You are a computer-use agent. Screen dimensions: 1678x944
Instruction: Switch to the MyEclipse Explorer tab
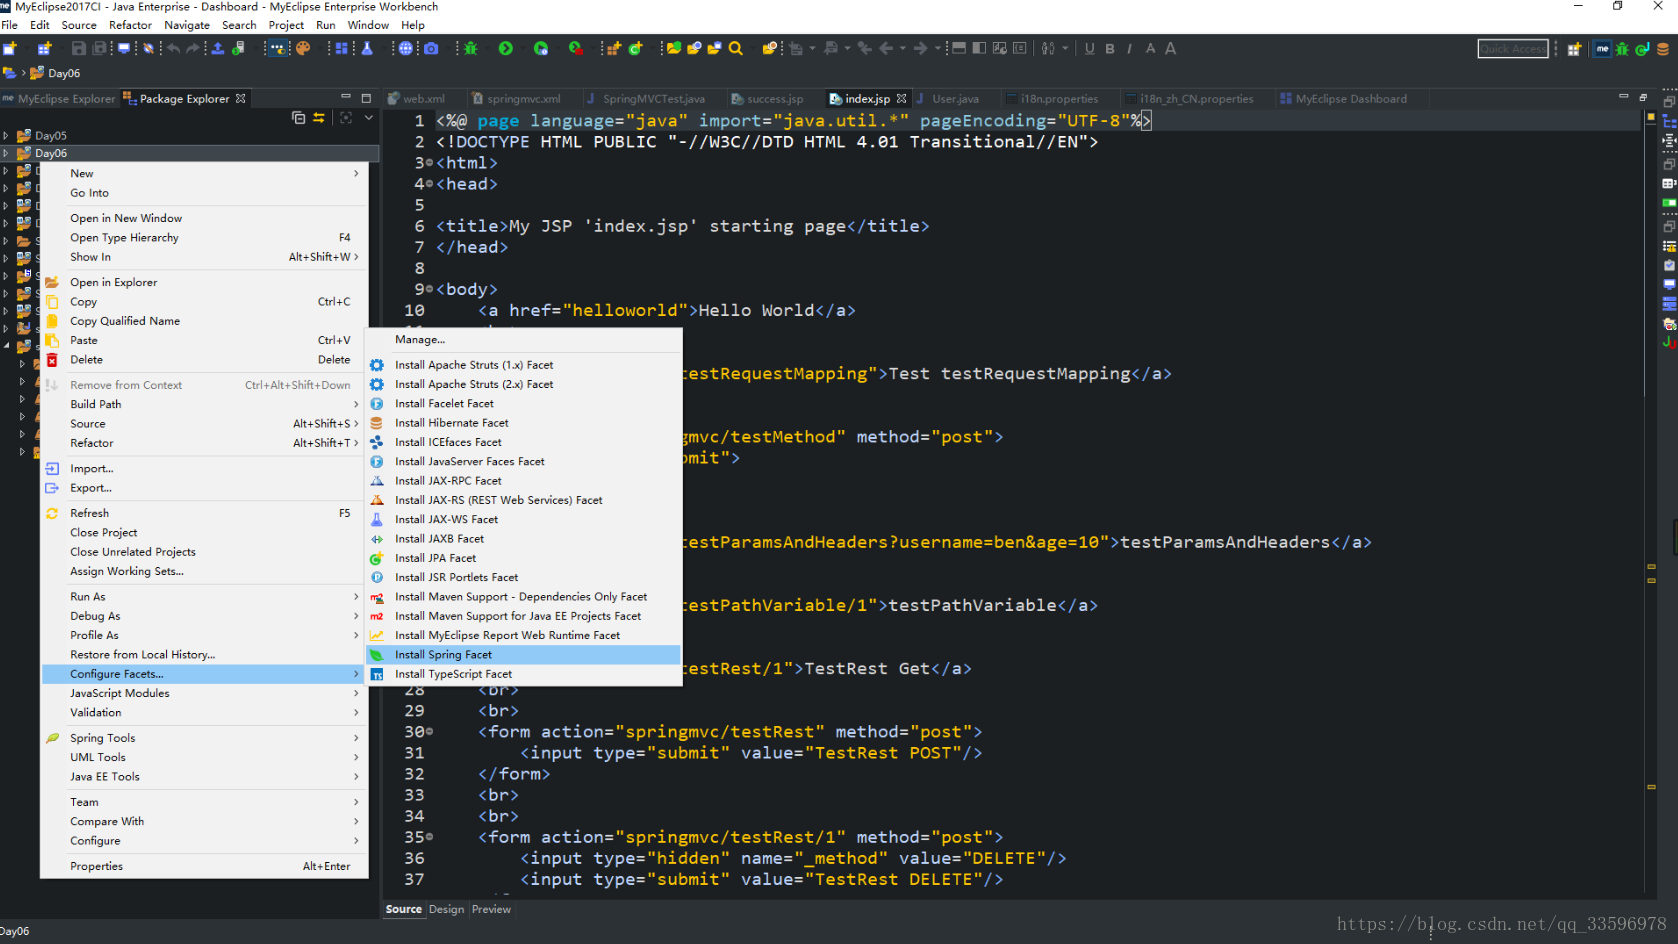tap(59, 99)
